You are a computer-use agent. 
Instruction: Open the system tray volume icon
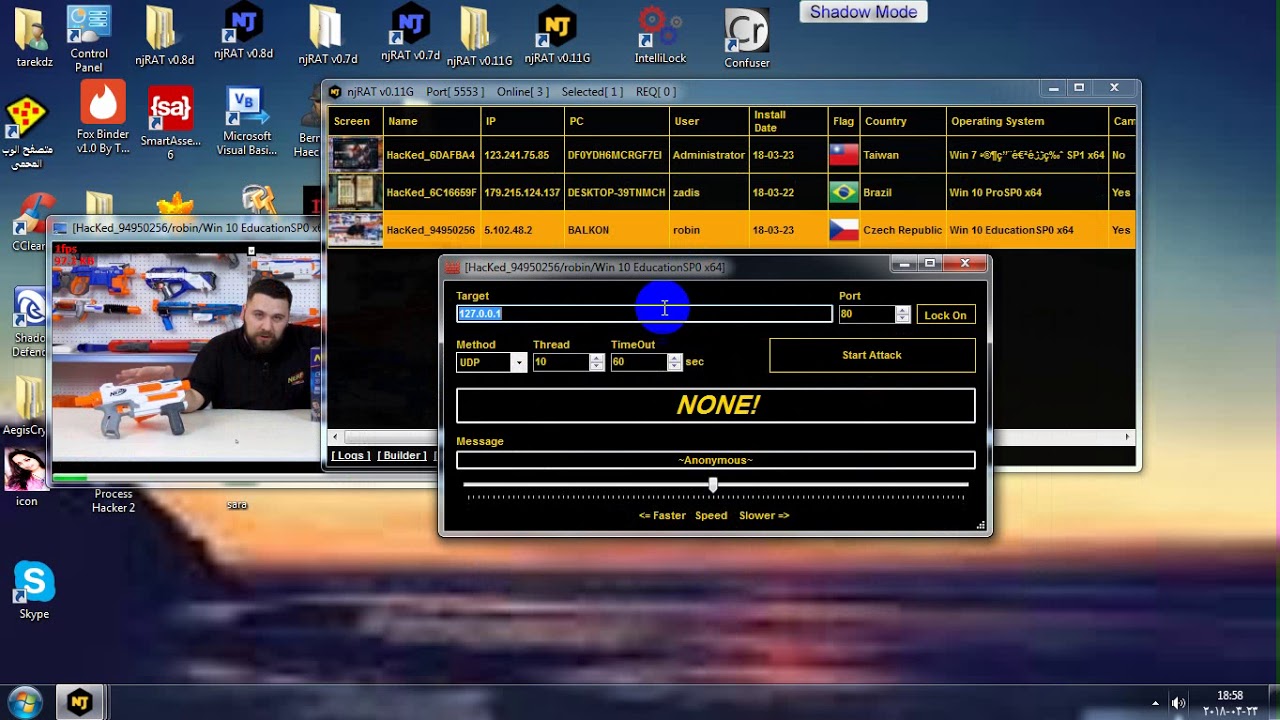(1179, 703)
